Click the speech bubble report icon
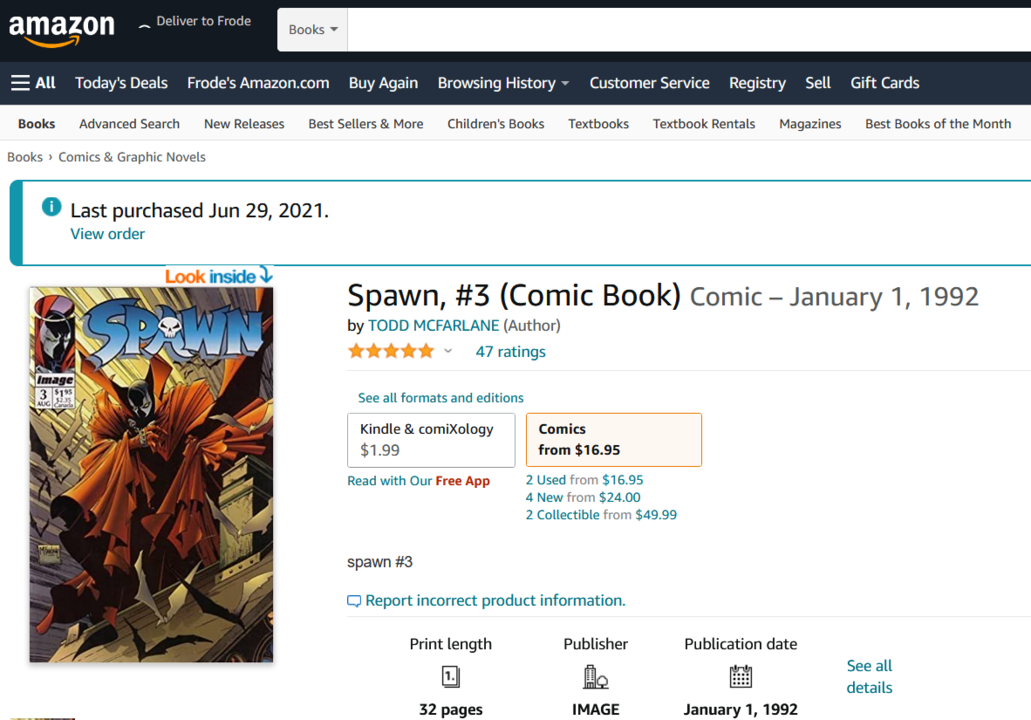Screen dimensions: 1031x720 [355, 600]
